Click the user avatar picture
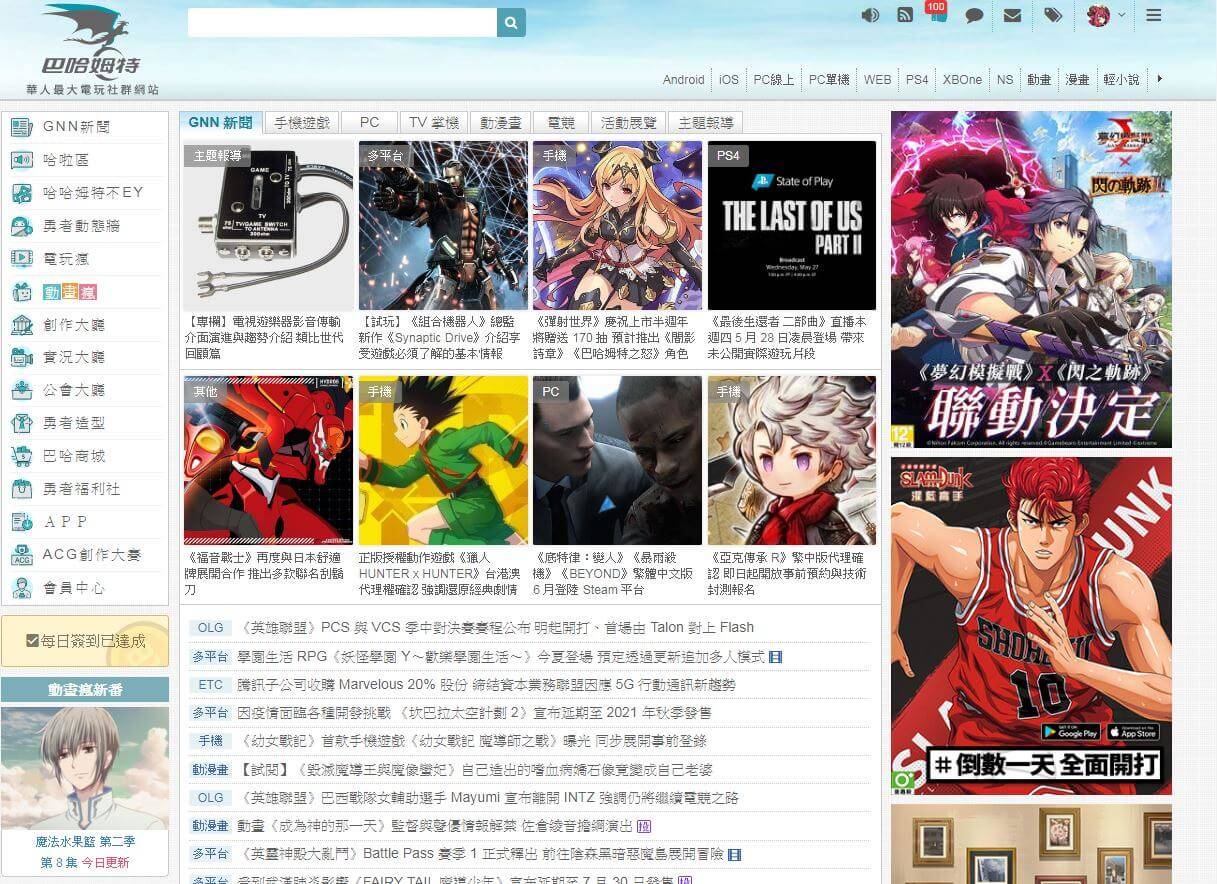 [x=1098, y=15]
